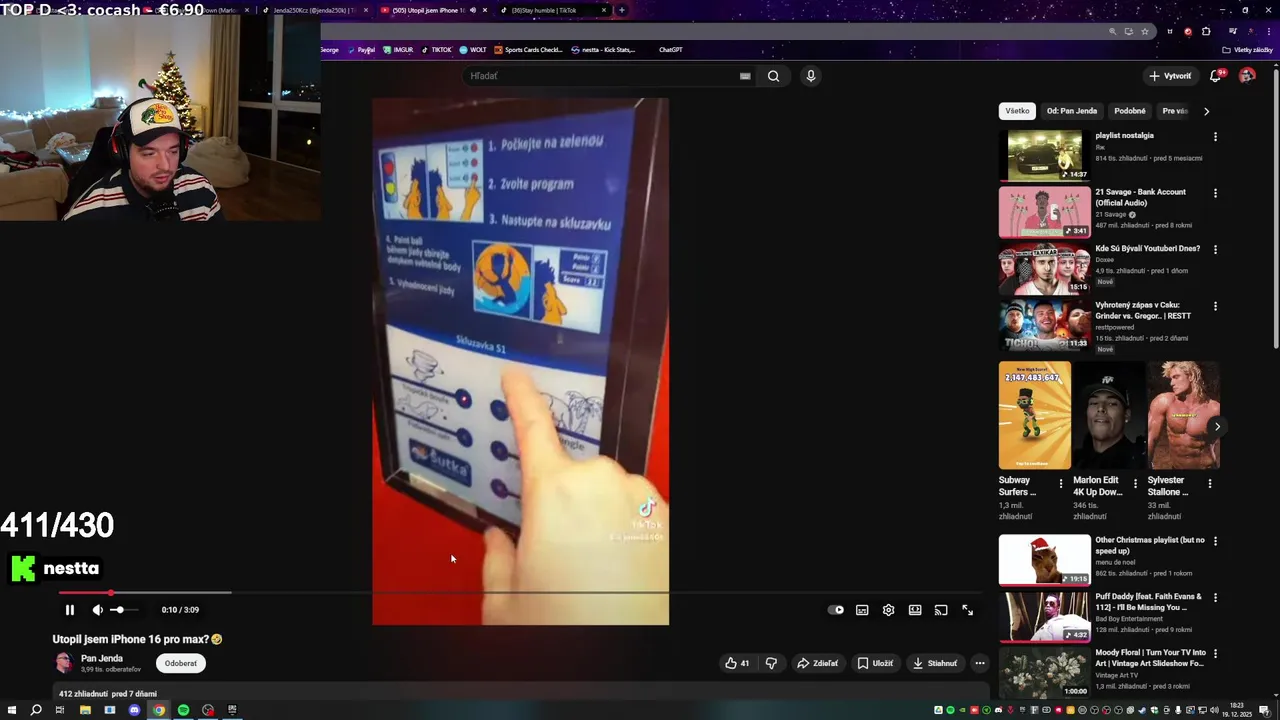Adjust the player volume slider

[x=126, y=610]
